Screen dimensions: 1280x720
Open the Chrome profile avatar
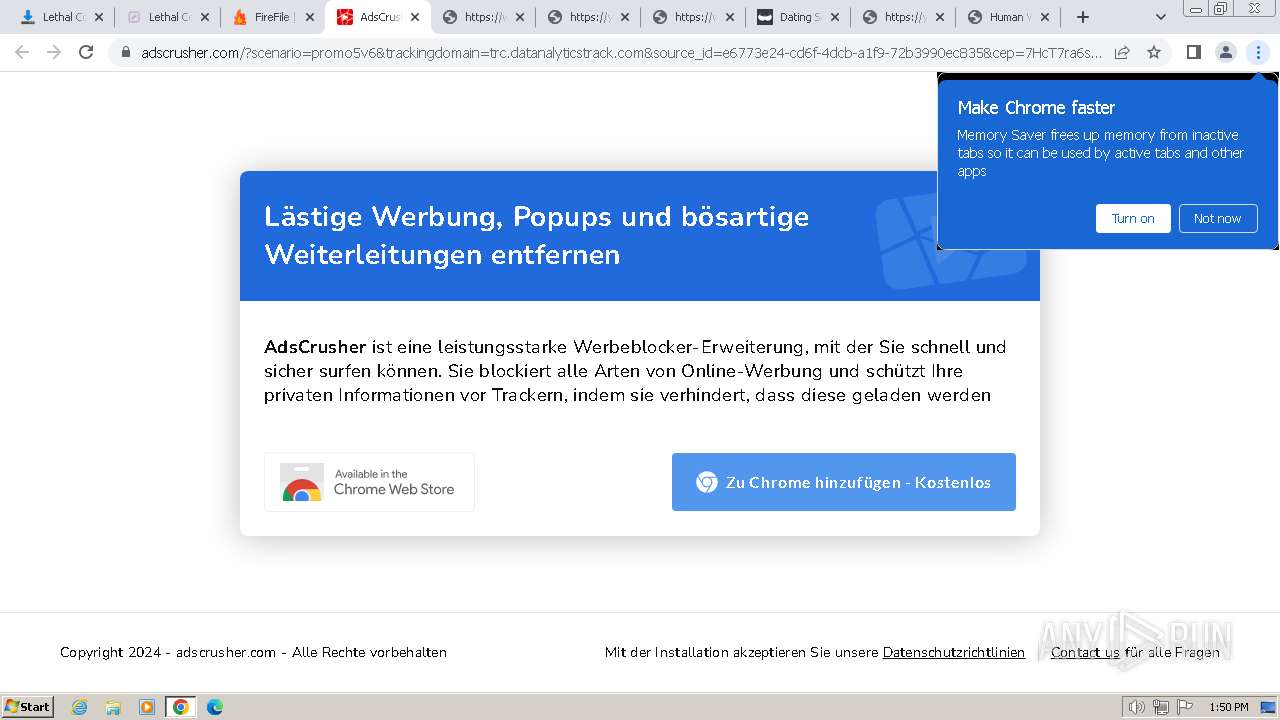point(1225,52)
